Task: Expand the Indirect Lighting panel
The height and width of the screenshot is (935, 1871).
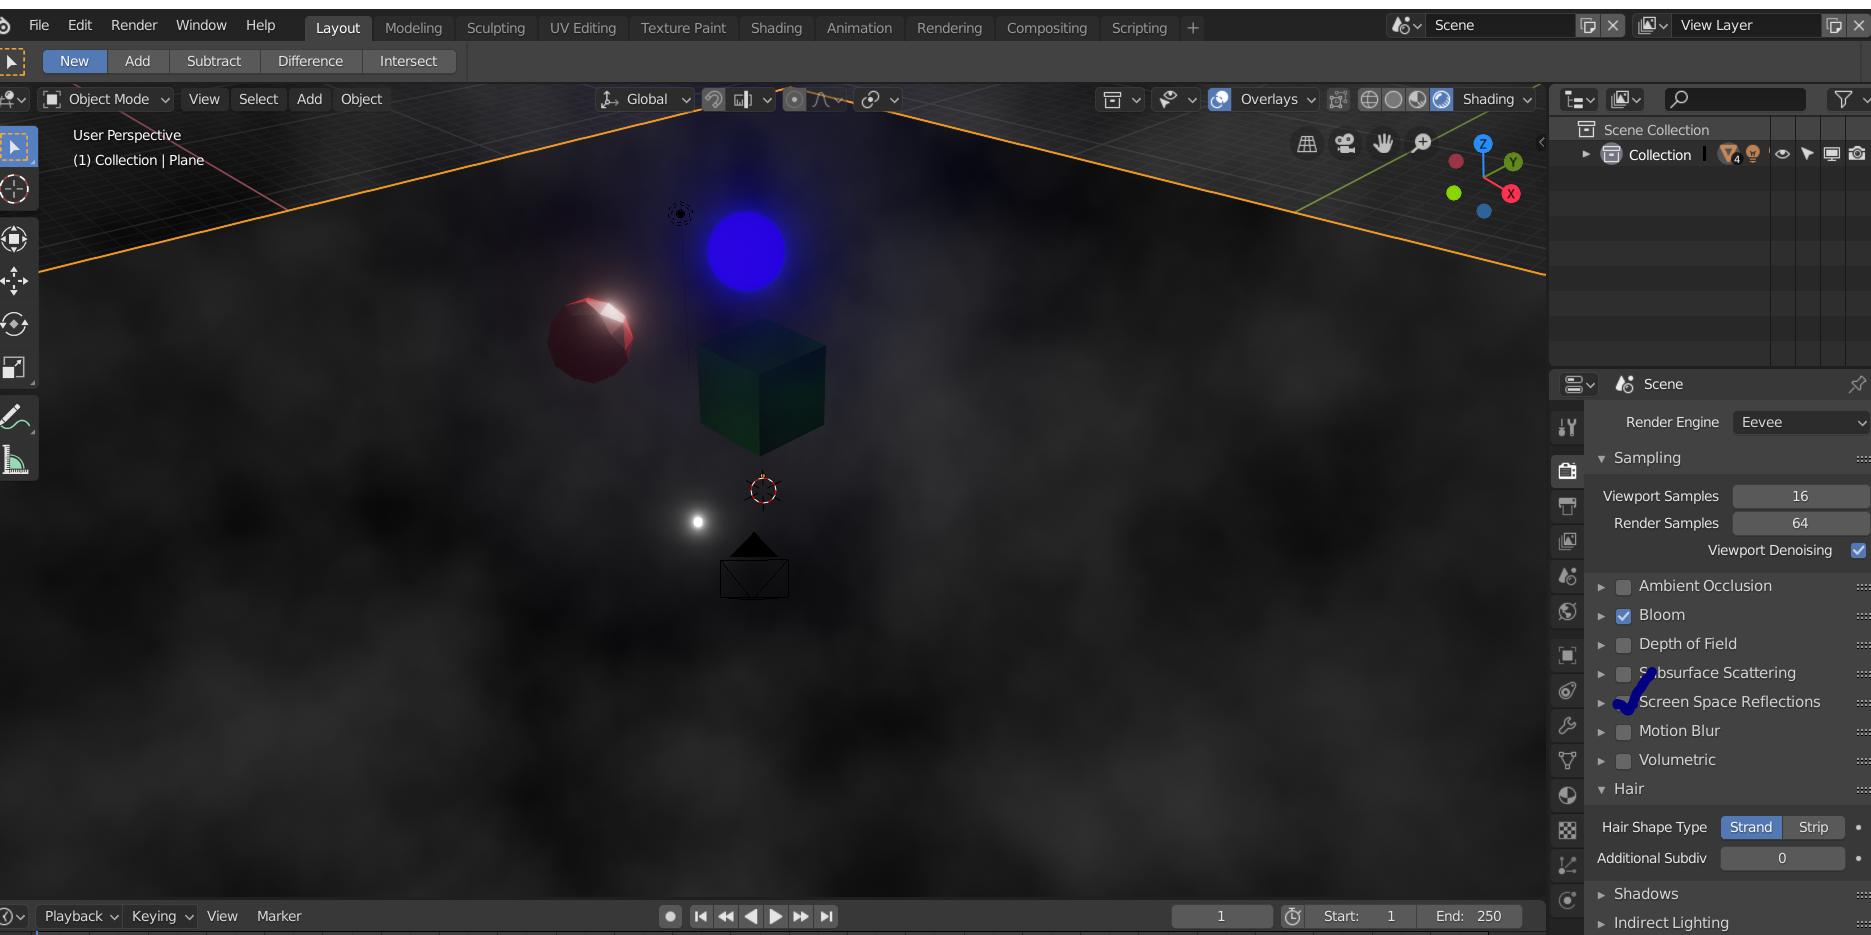Action: pos(1601,923)
